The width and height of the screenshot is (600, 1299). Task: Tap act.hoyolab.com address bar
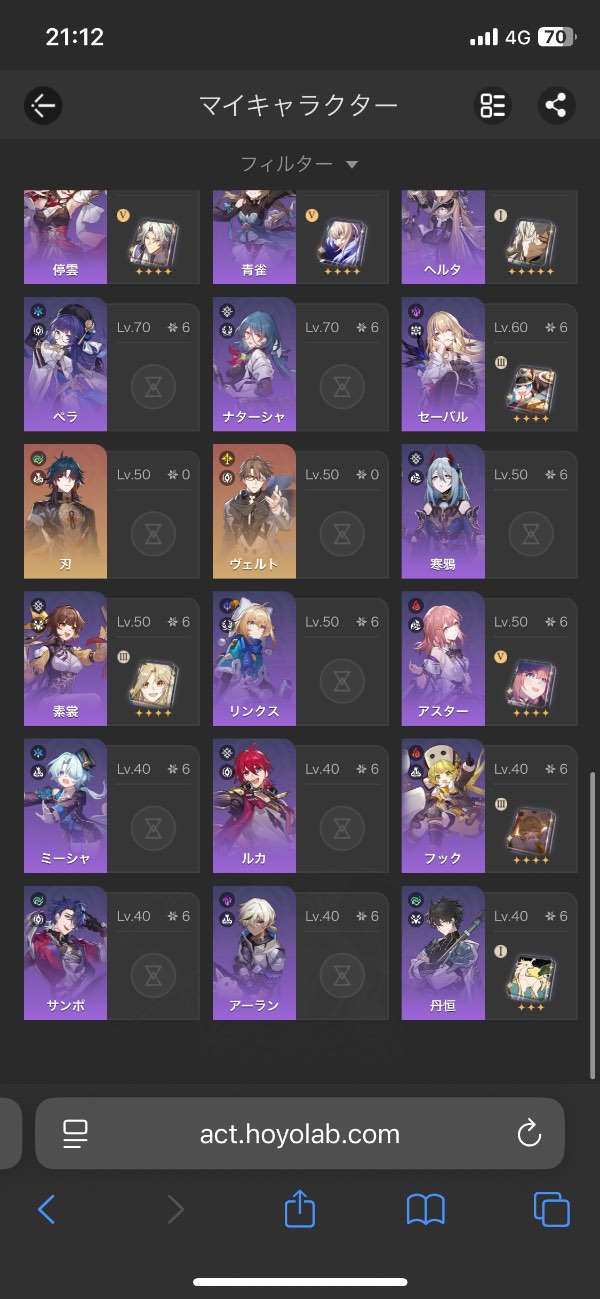(x=300, y=1133)
